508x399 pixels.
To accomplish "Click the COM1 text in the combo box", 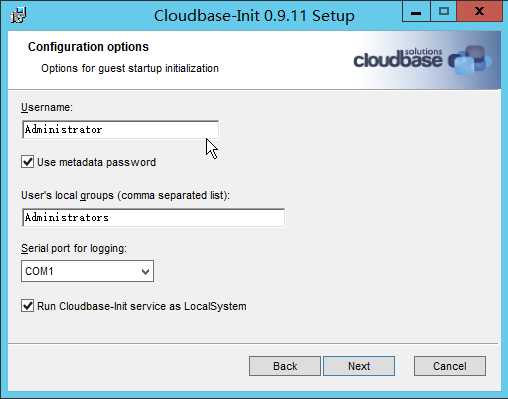I will click(x=39, y=271).
